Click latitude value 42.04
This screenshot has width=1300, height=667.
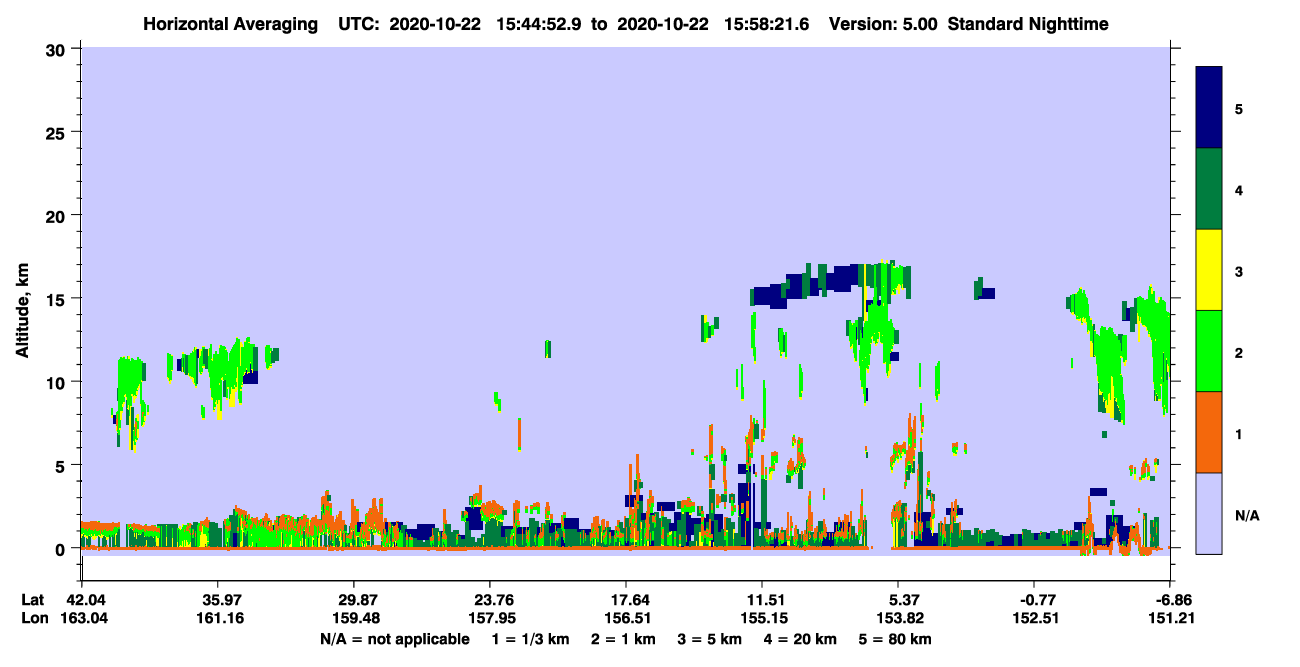[x=81, y=600]
